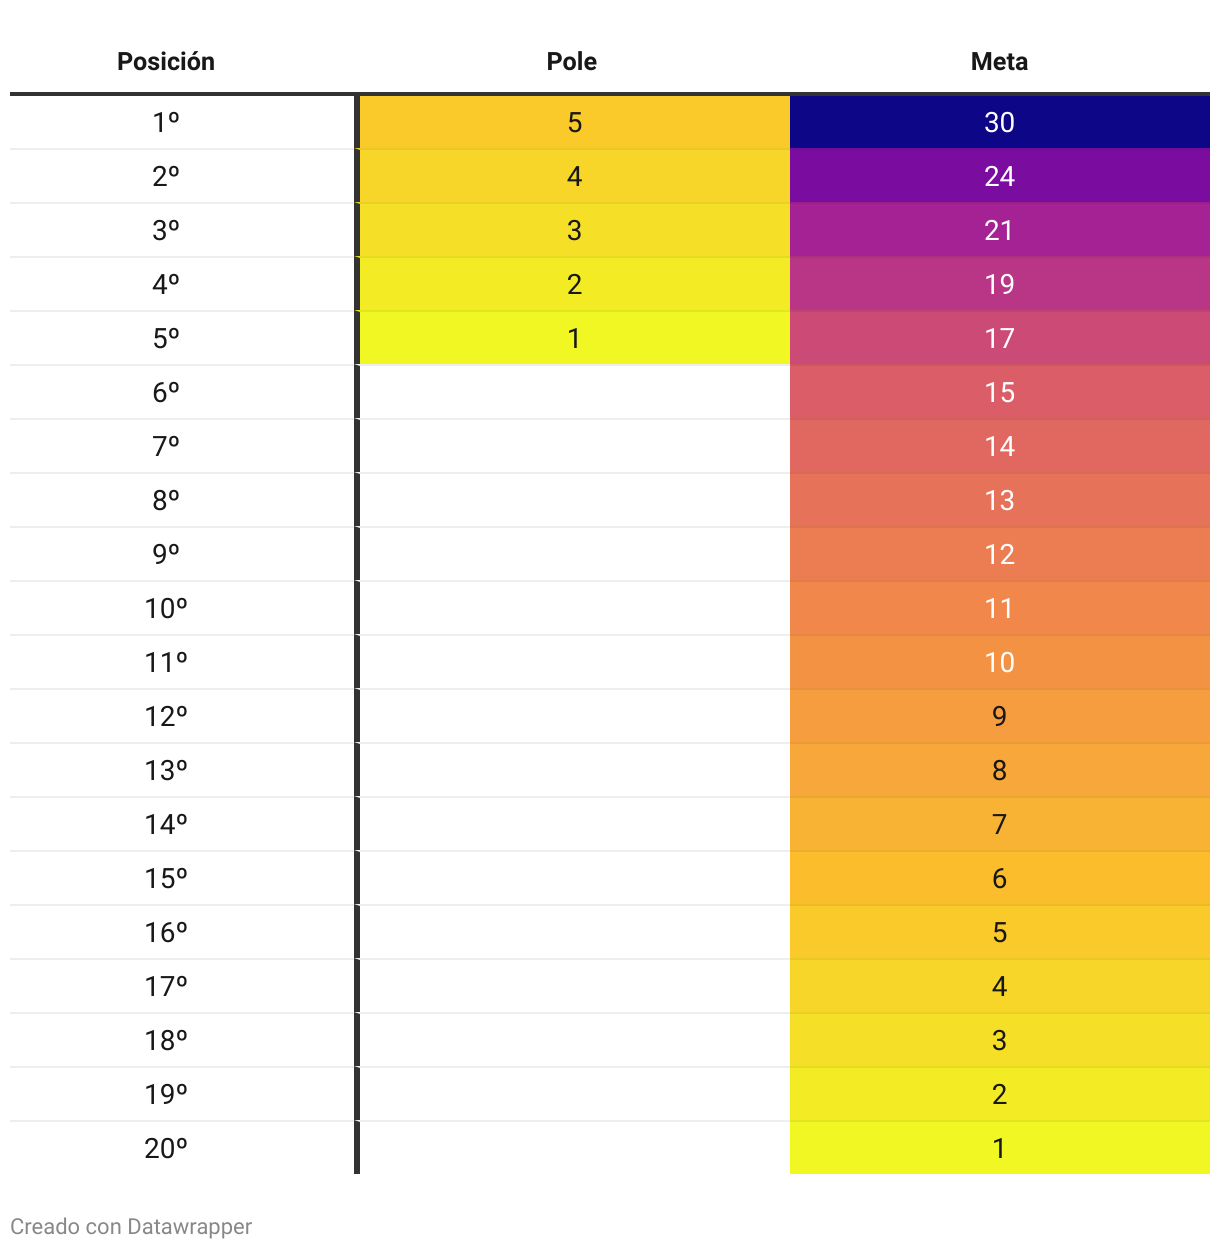
Task: Click the 15º position row label
Action: (x=166, y=878)
